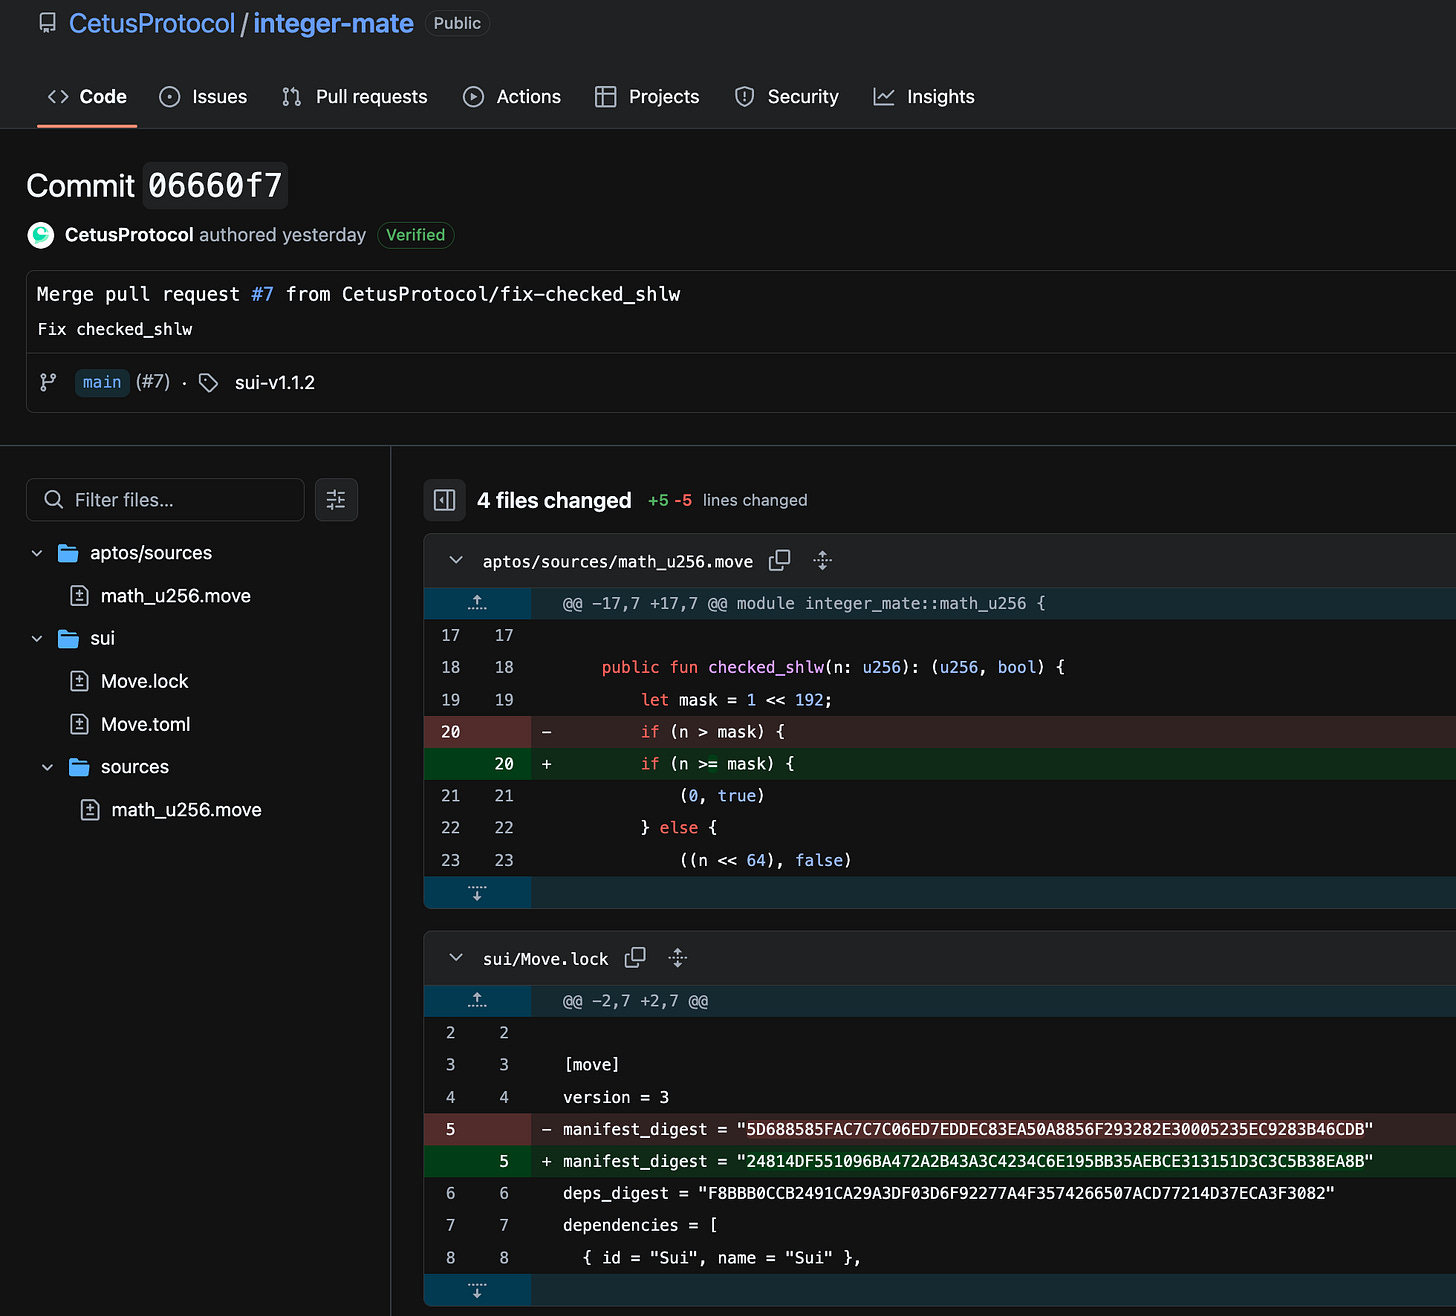Select Move.lock in the file tree

click(144, 681)
